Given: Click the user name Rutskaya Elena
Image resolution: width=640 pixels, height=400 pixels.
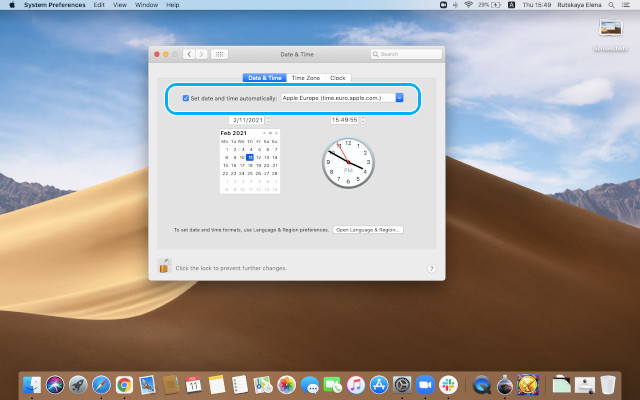Looking at the screenshot, I should [x=579, y=5].
